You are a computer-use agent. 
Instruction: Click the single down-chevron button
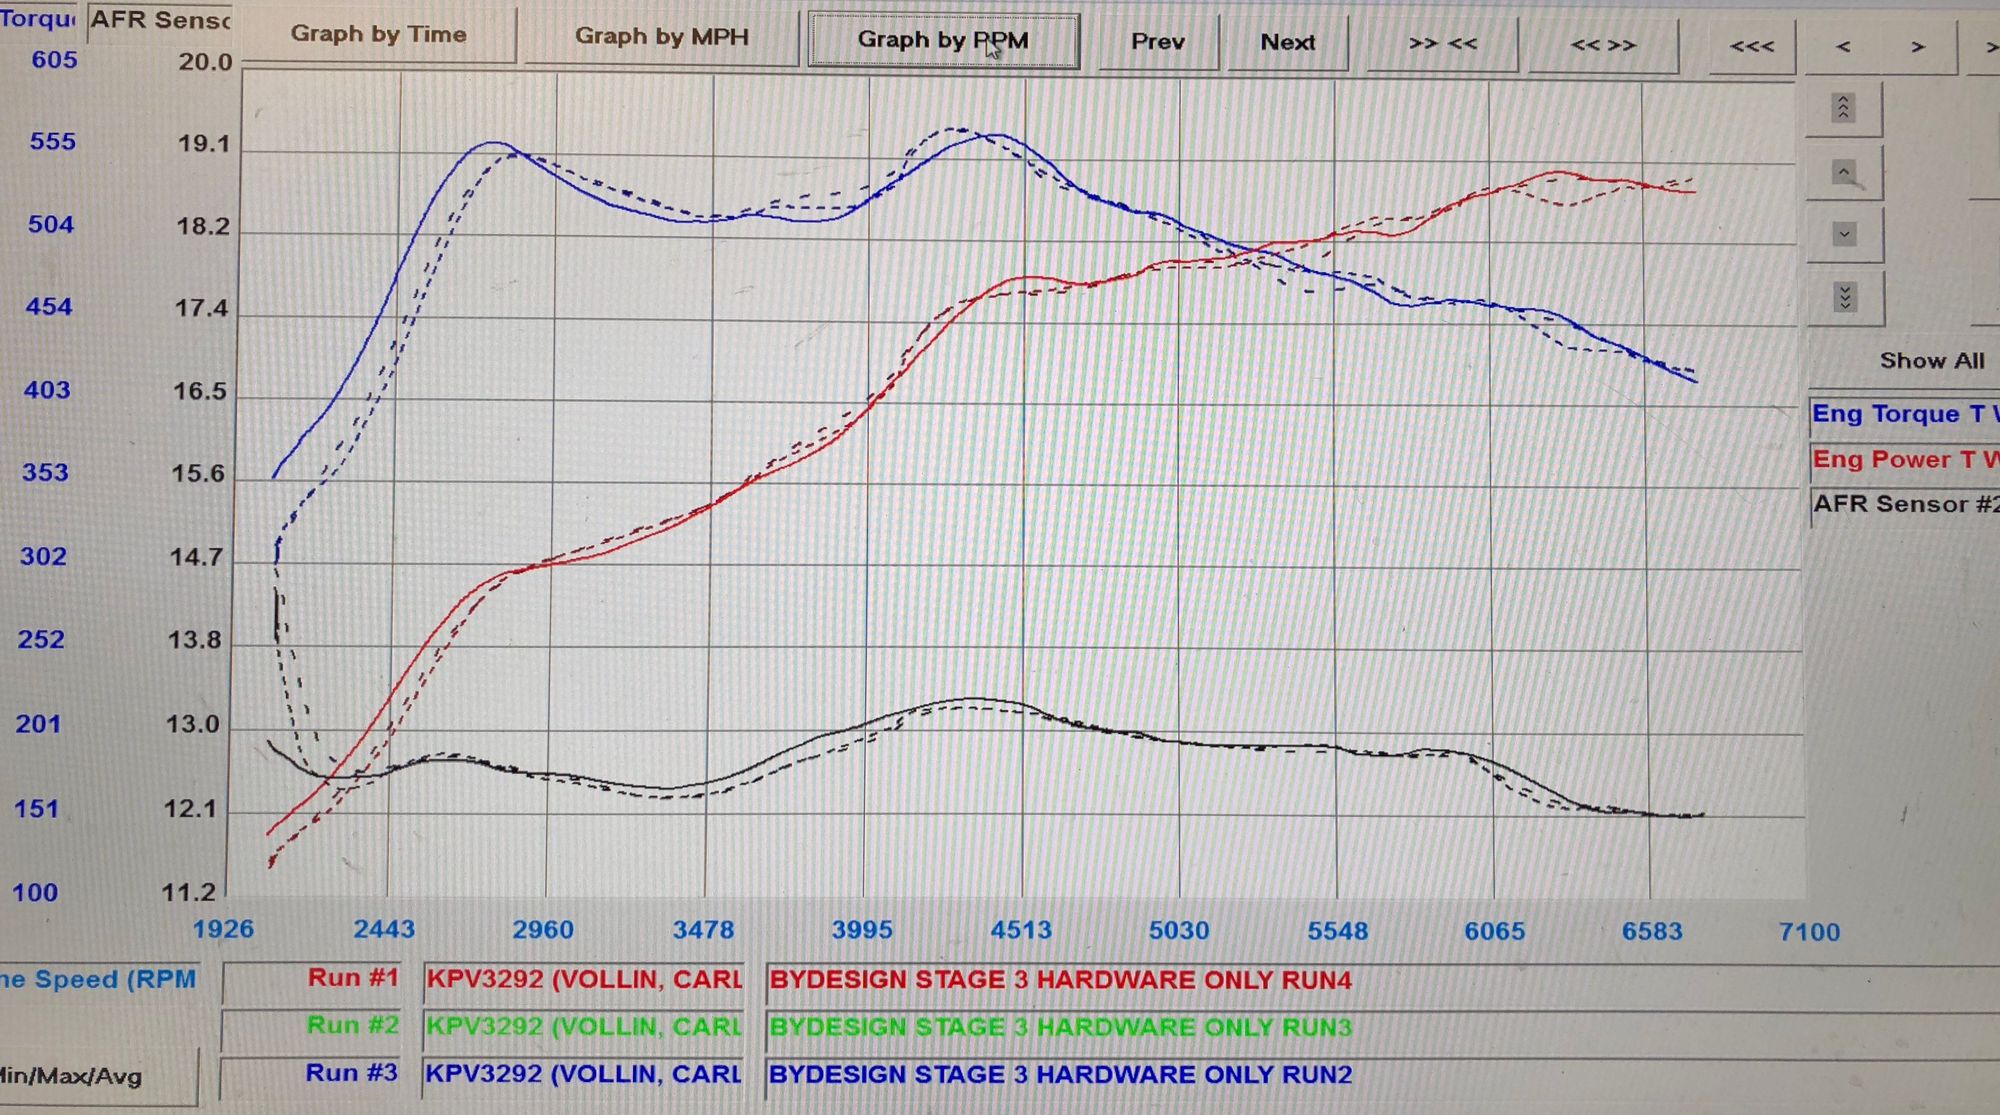coord(1844,235)
